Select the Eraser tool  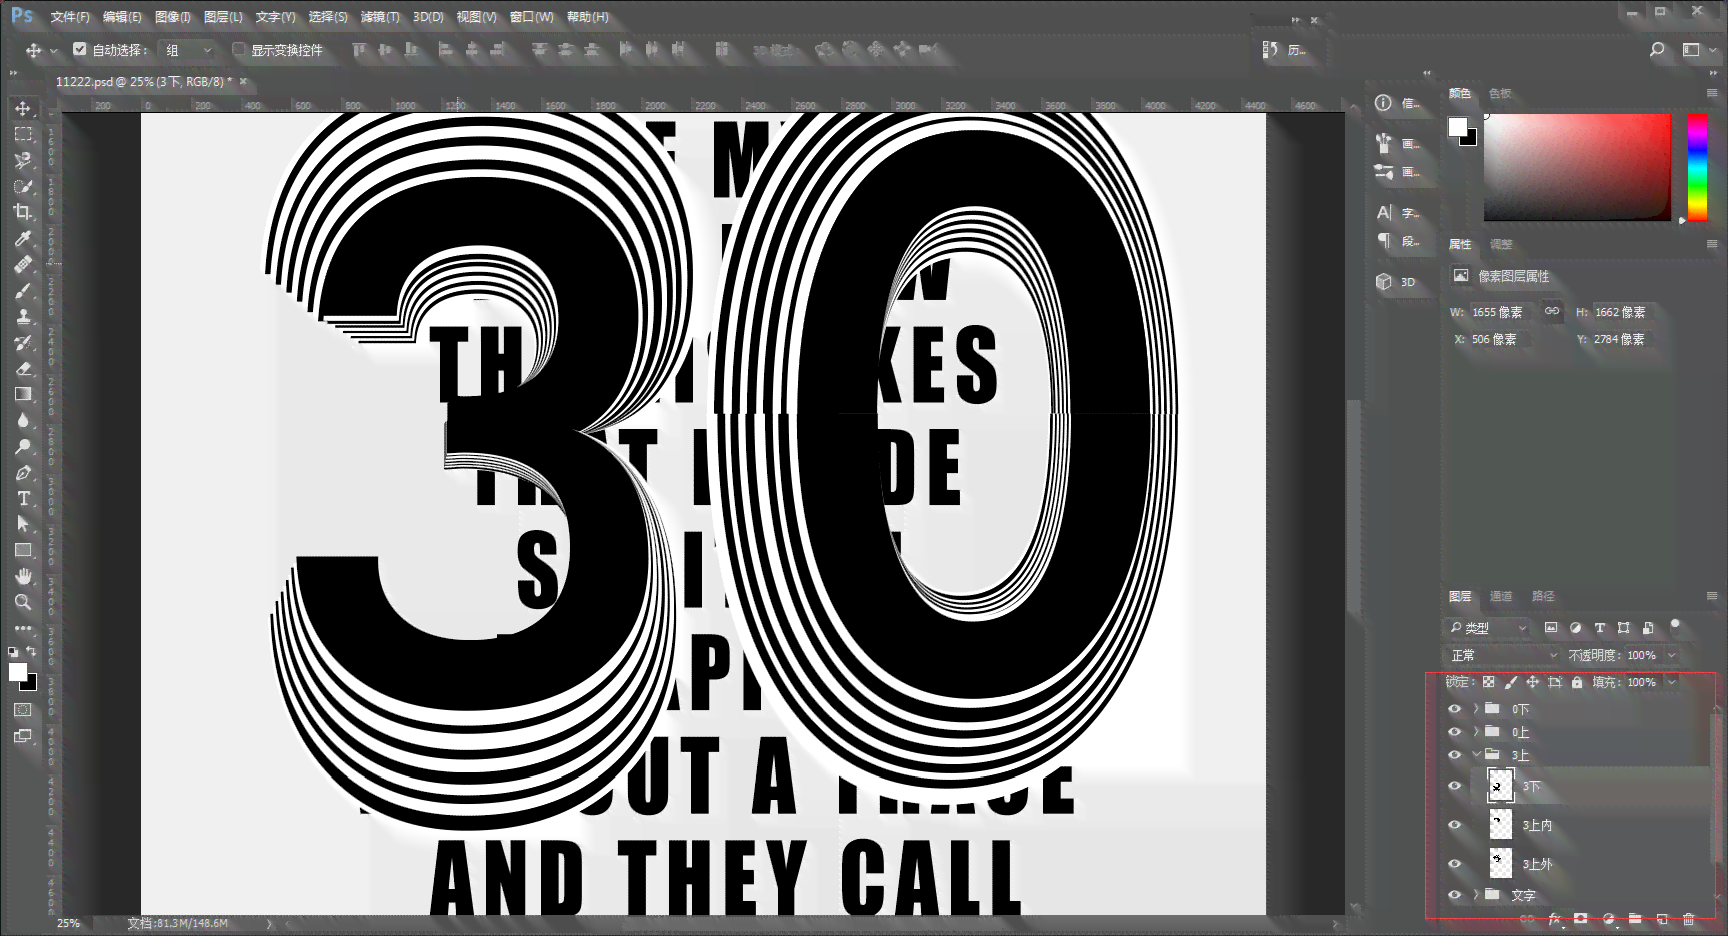click(23, 368)
